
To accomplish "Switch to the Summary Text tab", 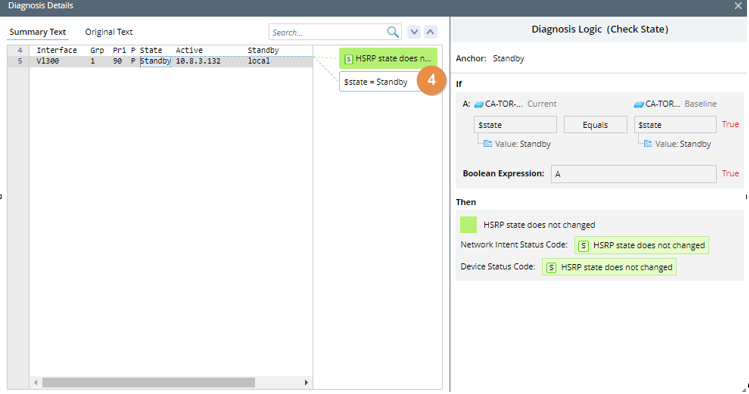I will point(37,32).
